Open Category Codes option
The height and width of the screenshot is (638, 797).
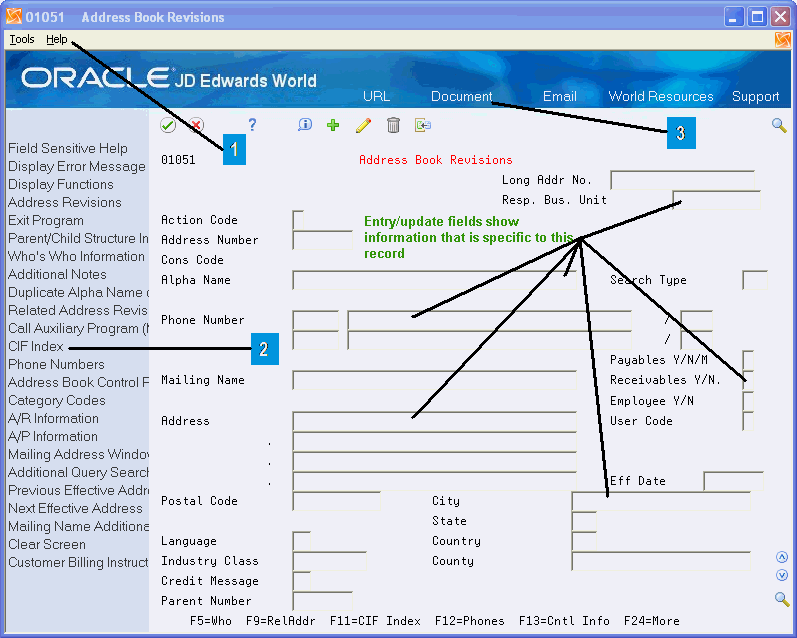click(56, 401)
